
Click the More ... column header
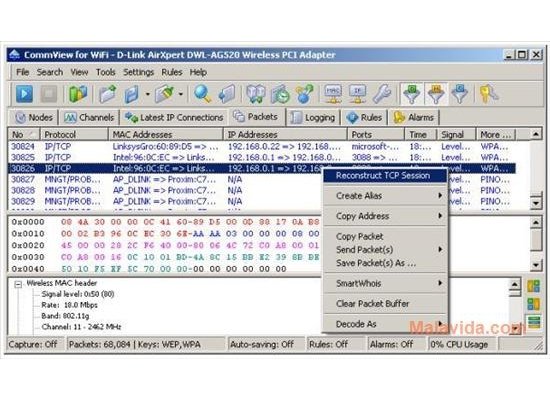tap(496, 134)
